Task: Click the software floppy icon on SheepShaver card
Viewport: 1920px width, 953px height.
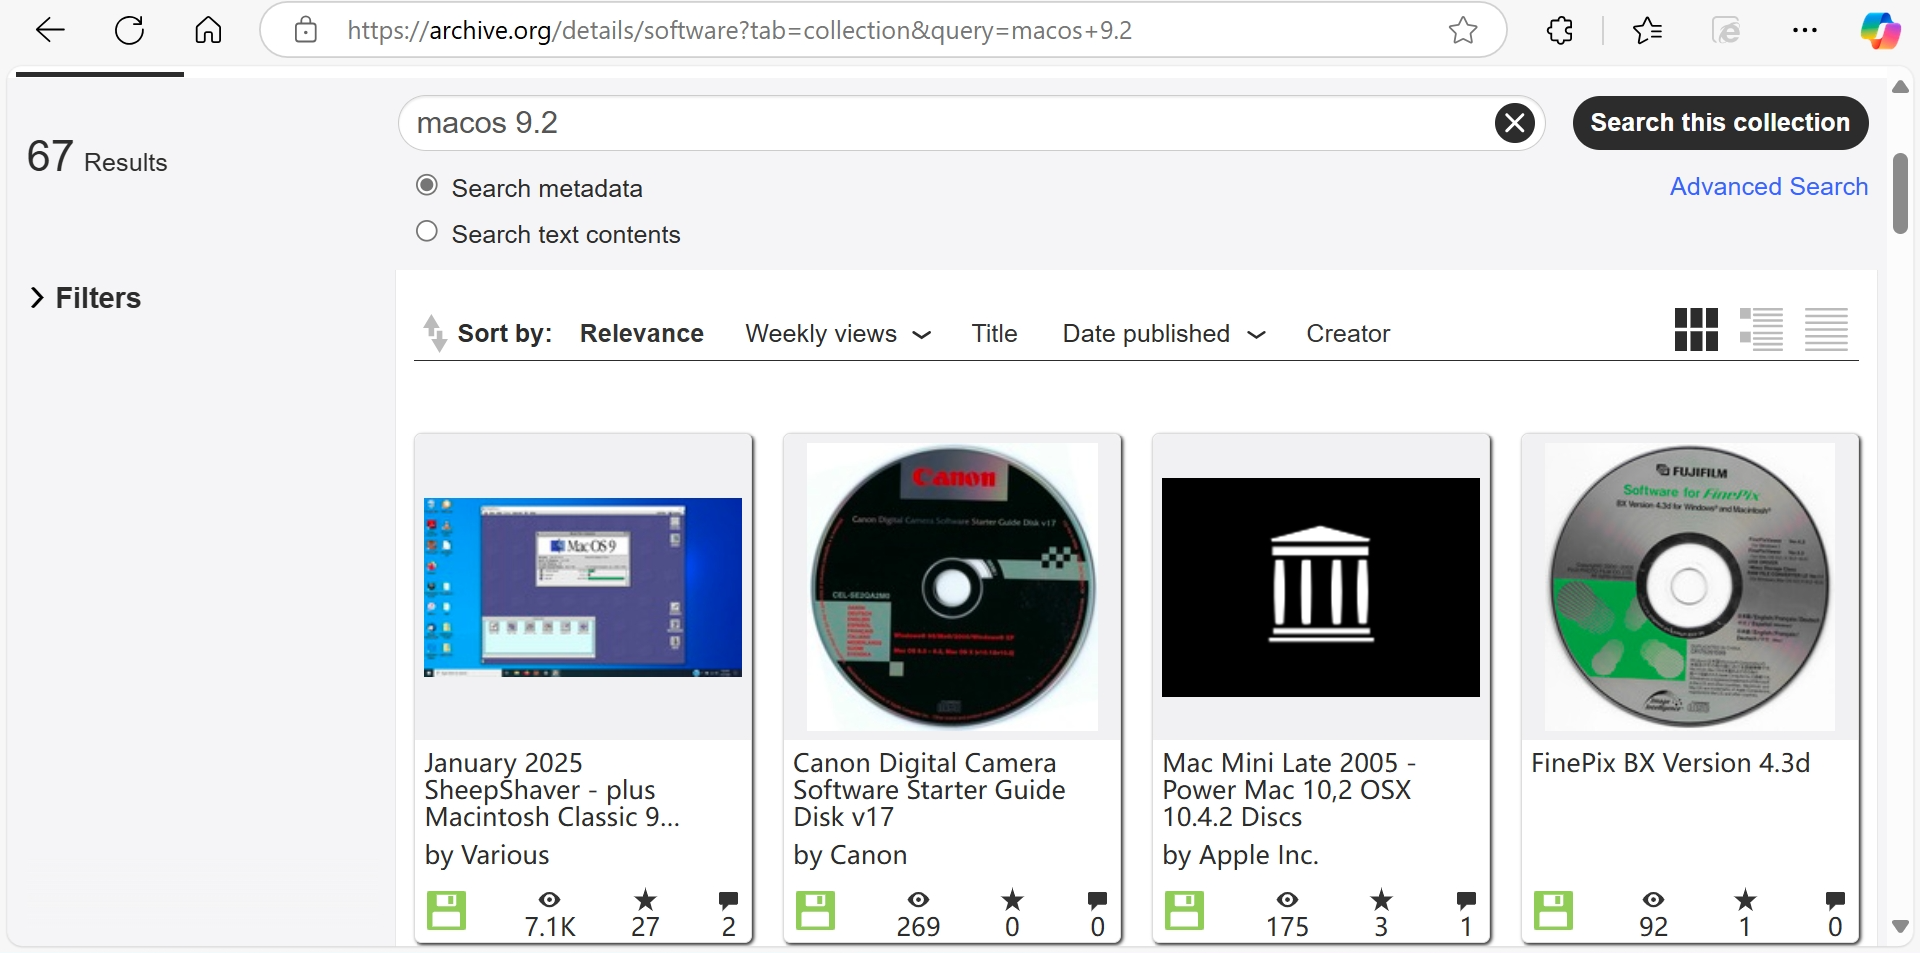Action: (x=446, y=910)
